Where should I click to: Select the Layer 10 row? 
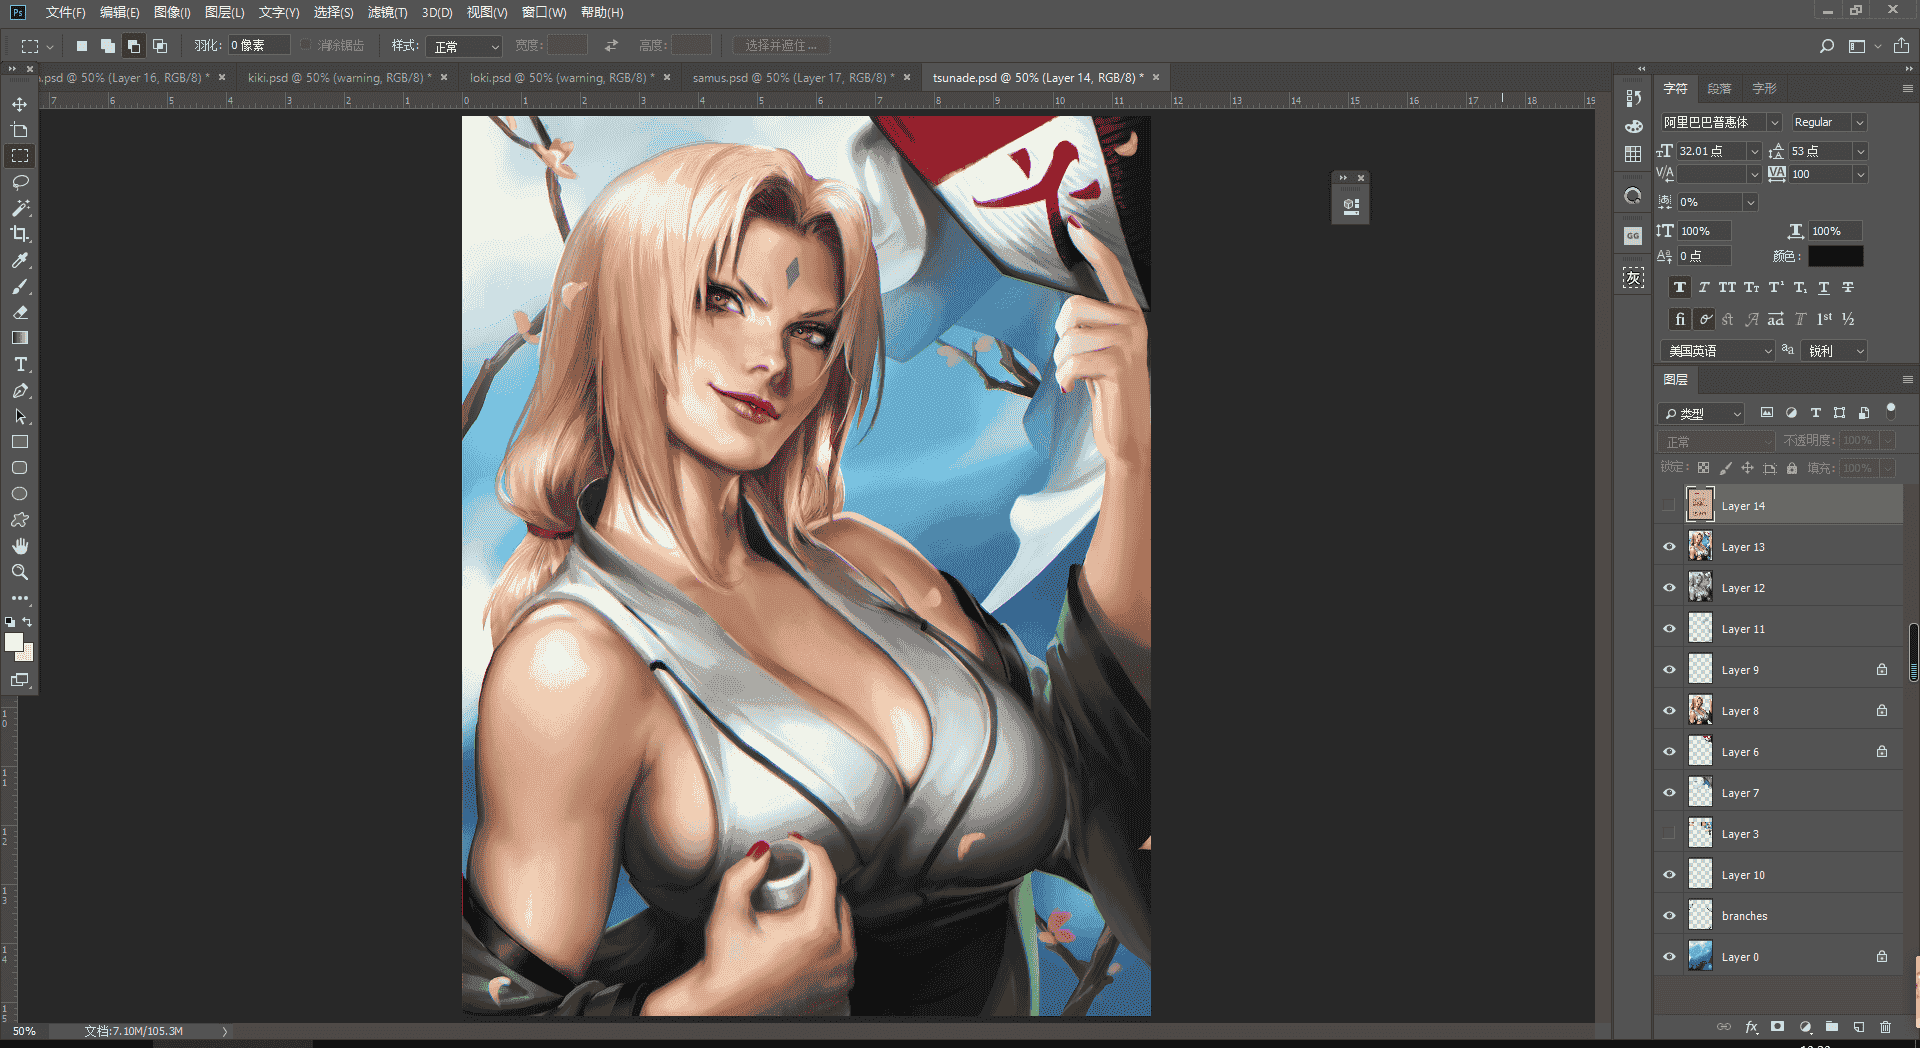pyautogui.click(x=1778, y=875)
